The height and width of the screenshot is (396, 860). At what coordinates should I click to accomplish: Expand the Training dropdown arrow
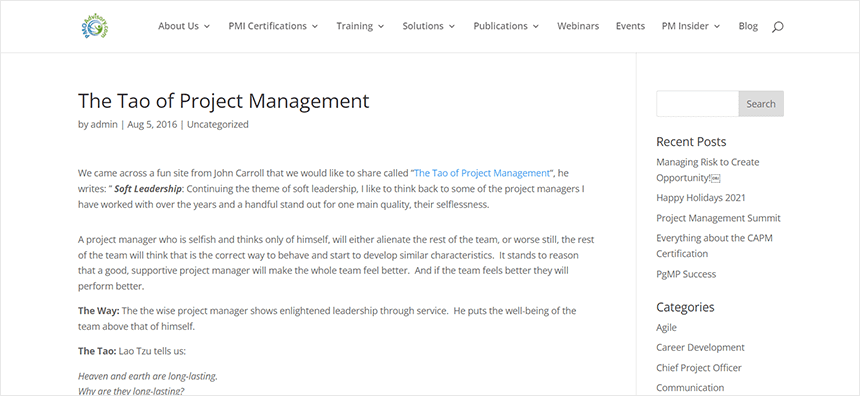[x=381, y=26]
